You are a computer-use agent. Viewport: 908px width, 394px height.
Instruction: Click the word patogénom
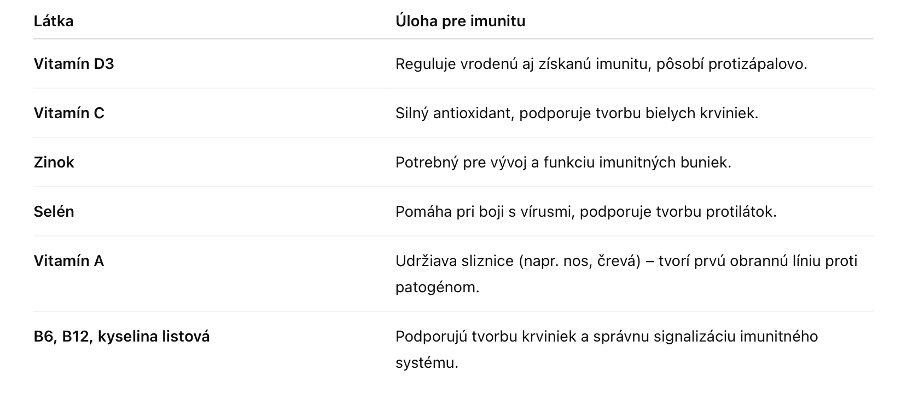click(x=437, y=287)
